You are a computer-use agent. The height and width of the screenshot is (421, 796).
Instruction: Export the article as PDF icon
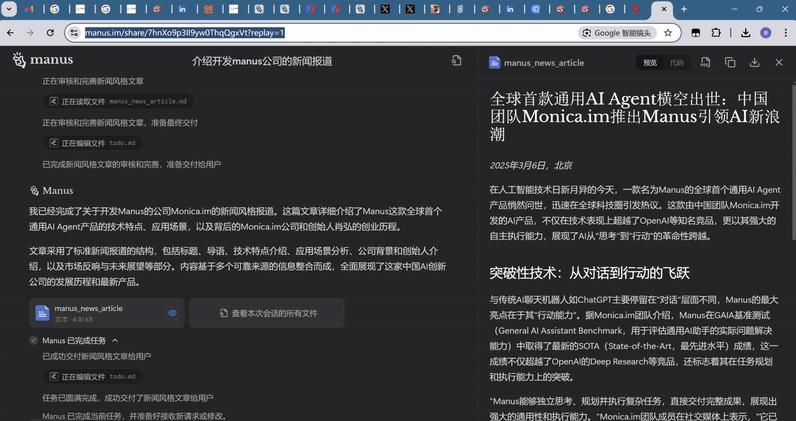tap(706, 62)
